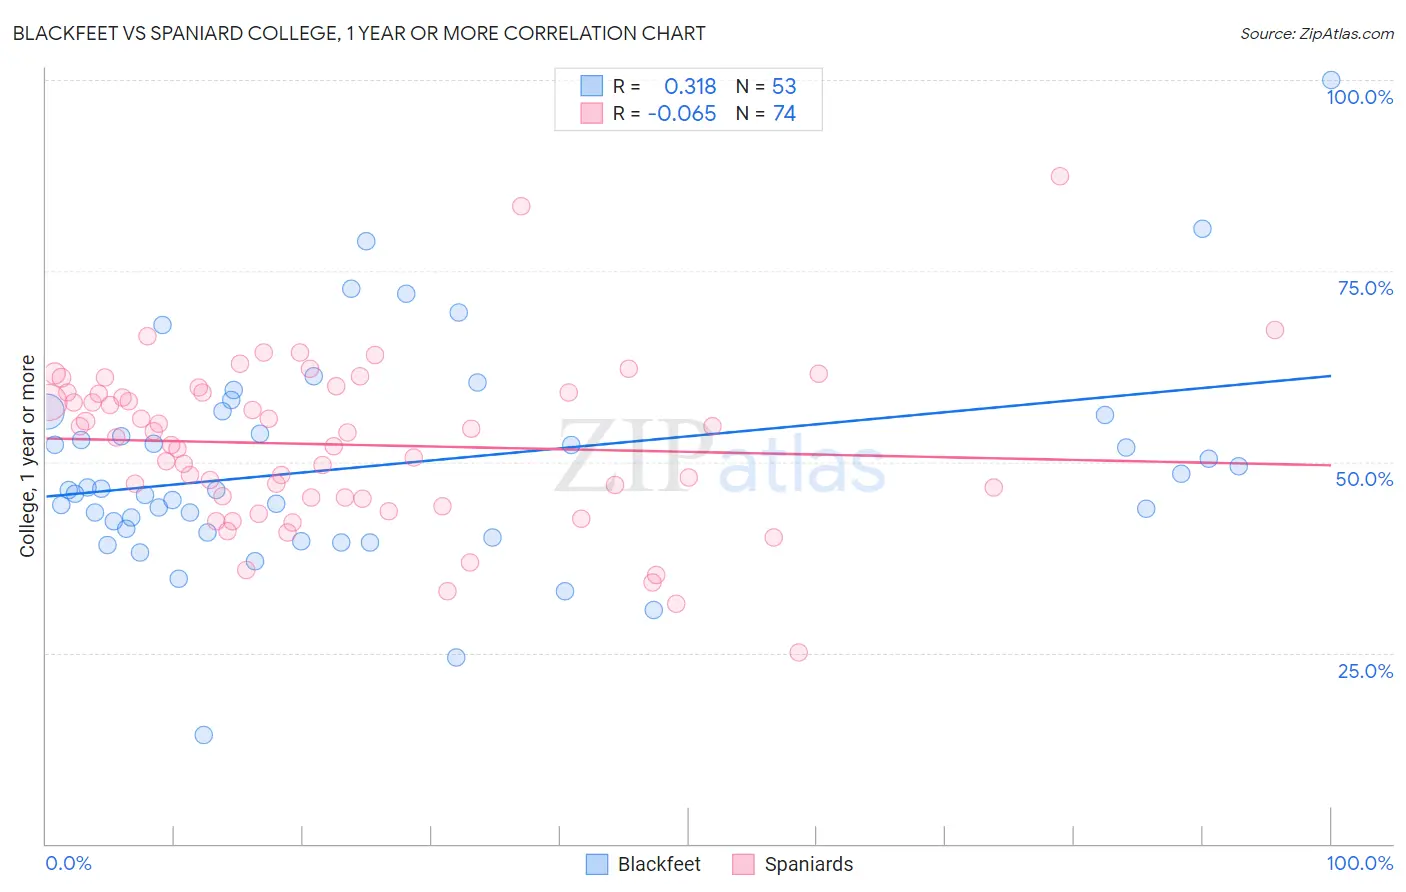Click the blue data point at 100%
The image size is (1406, 892).
tap(1331, 80)
